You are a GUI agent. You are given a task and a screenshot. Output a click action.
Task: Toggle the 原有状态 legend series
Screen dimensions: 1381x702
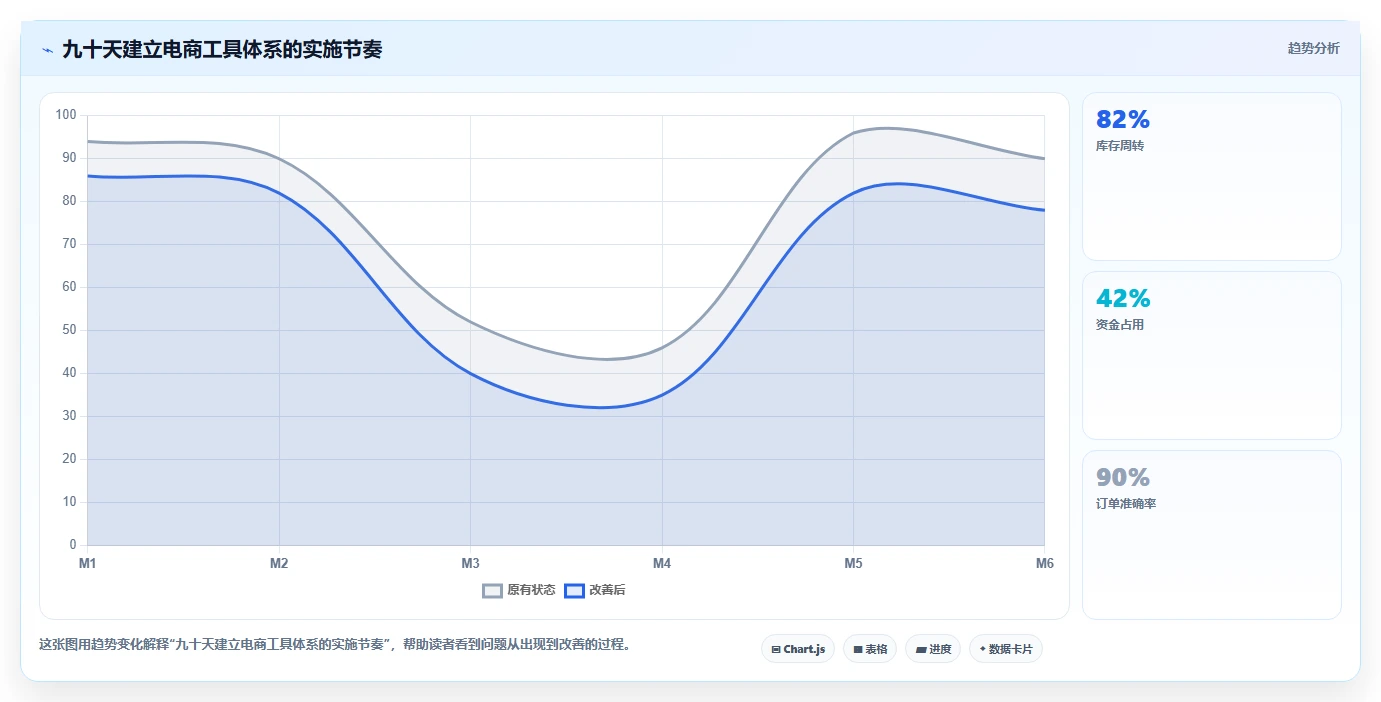point(519,590)
